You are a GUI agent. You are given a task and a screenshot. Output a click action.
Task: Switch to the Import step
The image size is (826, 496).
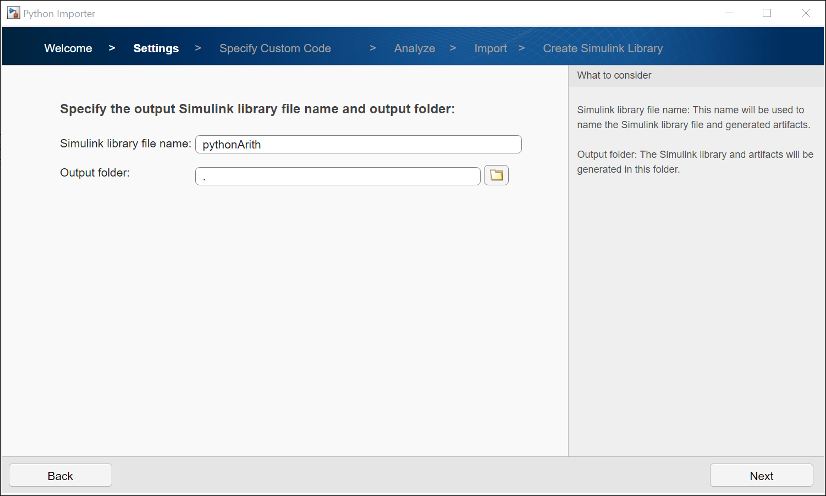coord(490,48)
